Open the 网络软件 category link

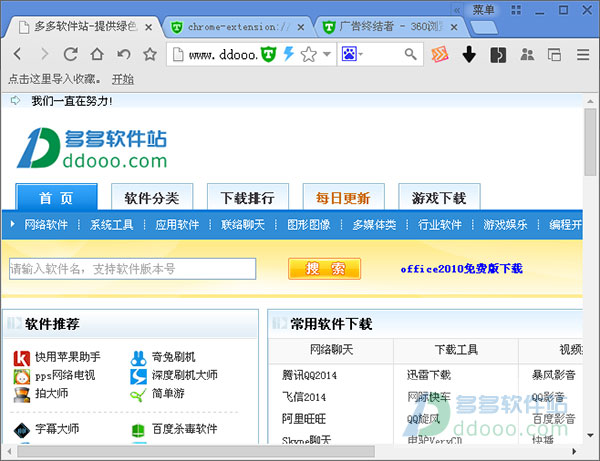point(46,225)
